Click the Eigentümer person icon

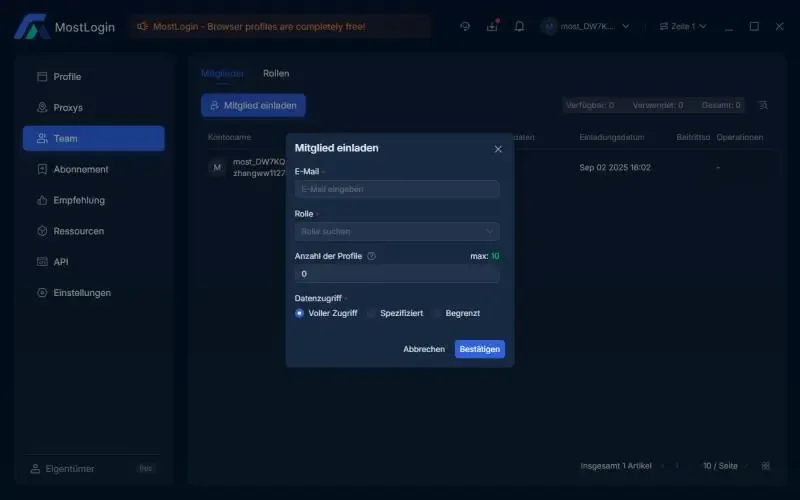click(x=35, y=468)
